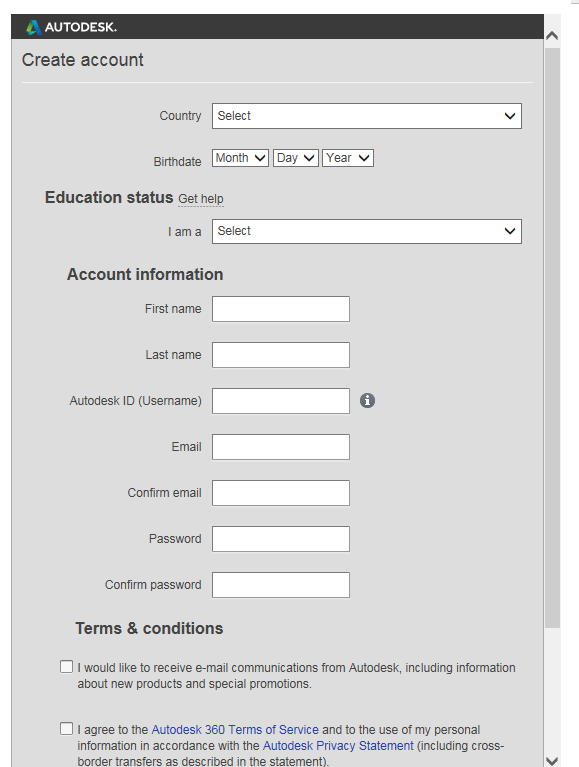Viewport: 579px width, 767px height.
Task: Expand the 'I am a' education dropdown
Action: [x=367, y=231]
